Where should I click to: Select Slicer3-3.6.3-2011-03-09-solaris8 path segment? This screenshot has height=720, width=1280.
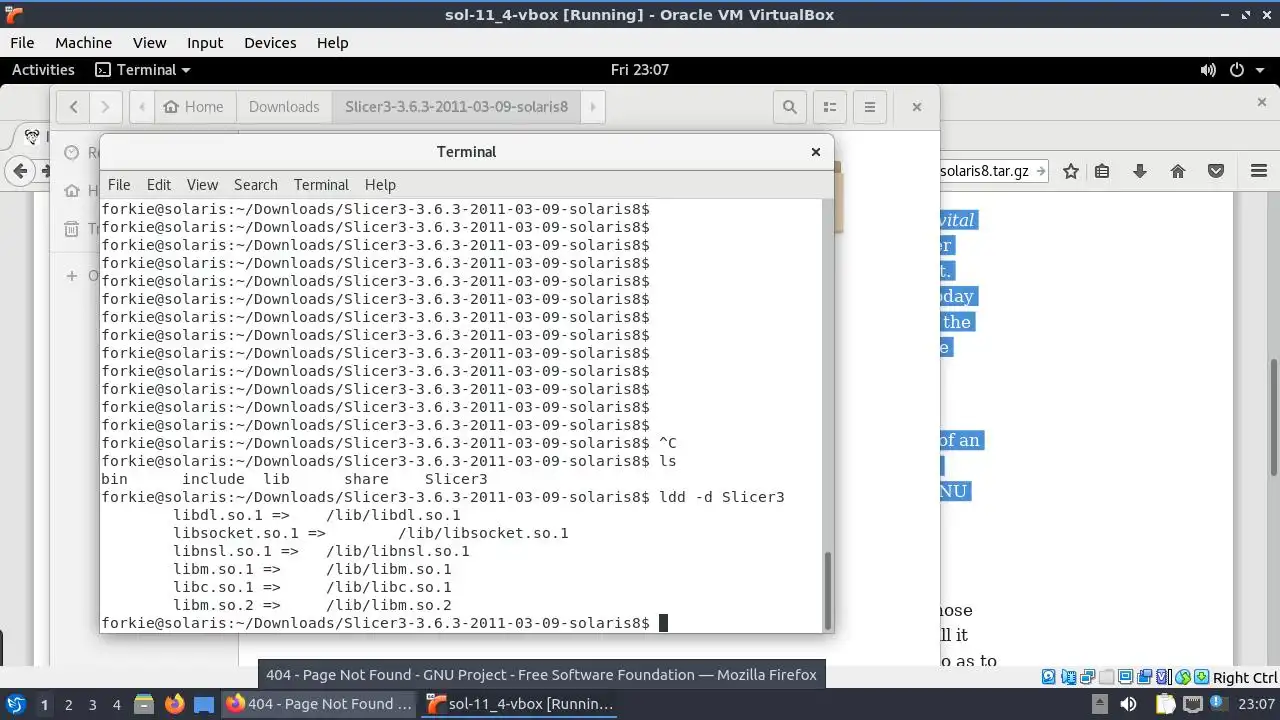tap(456, 107)
